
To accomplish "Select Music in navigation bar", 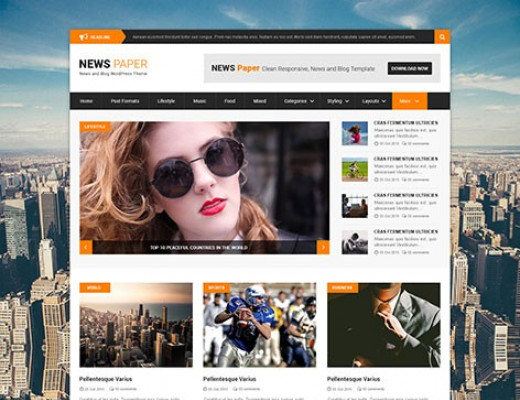I will [x=199, y=101].
